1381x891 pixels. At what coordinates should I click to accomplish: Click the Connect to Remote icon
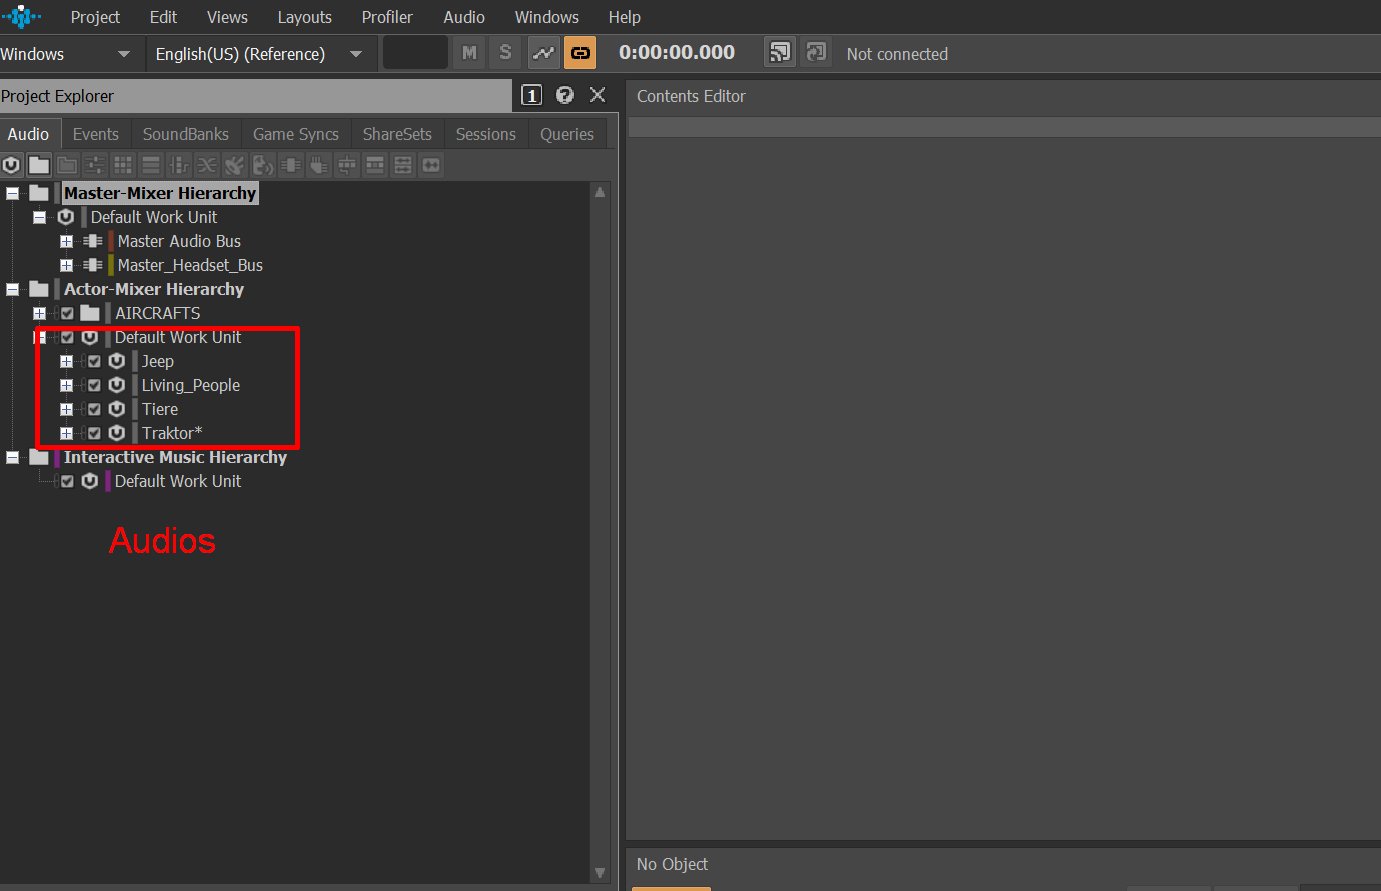780,53
